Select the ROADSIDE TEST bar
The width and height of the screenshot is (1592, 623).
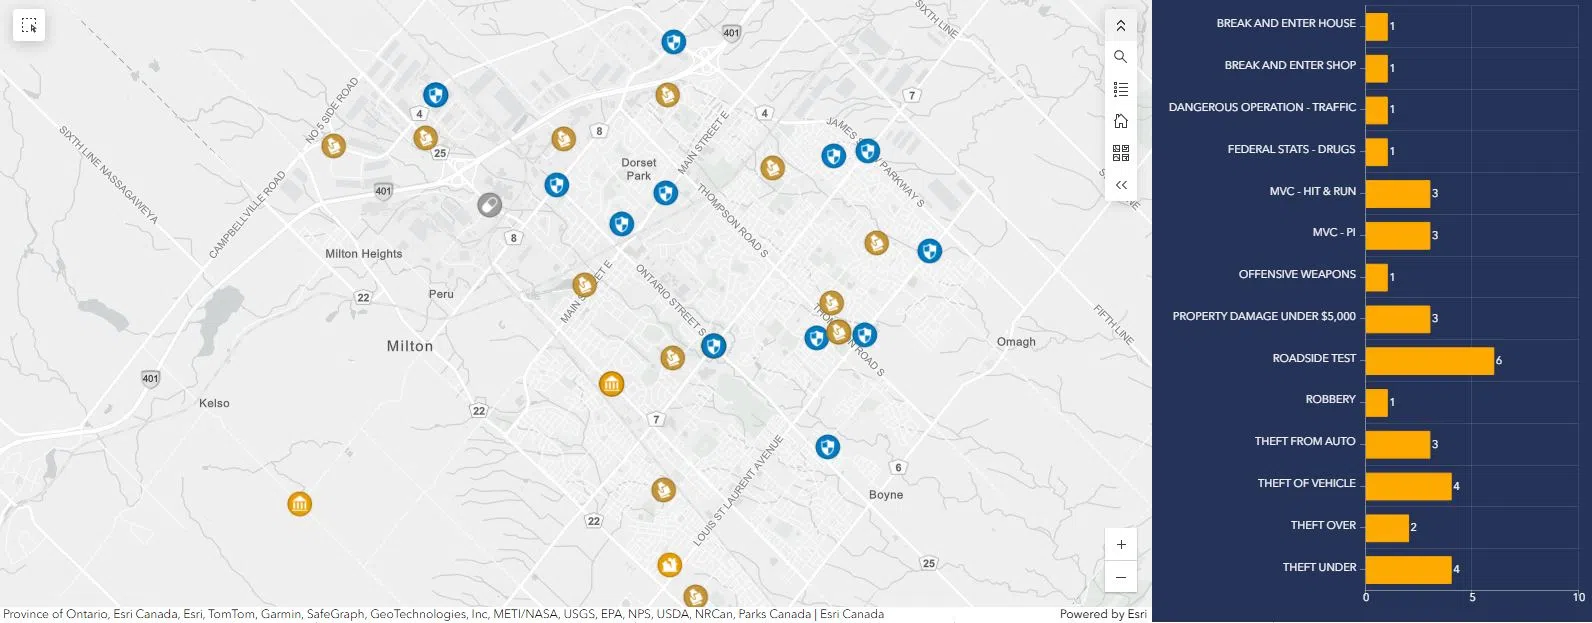pyautogui.click(x=1428, y=360)
